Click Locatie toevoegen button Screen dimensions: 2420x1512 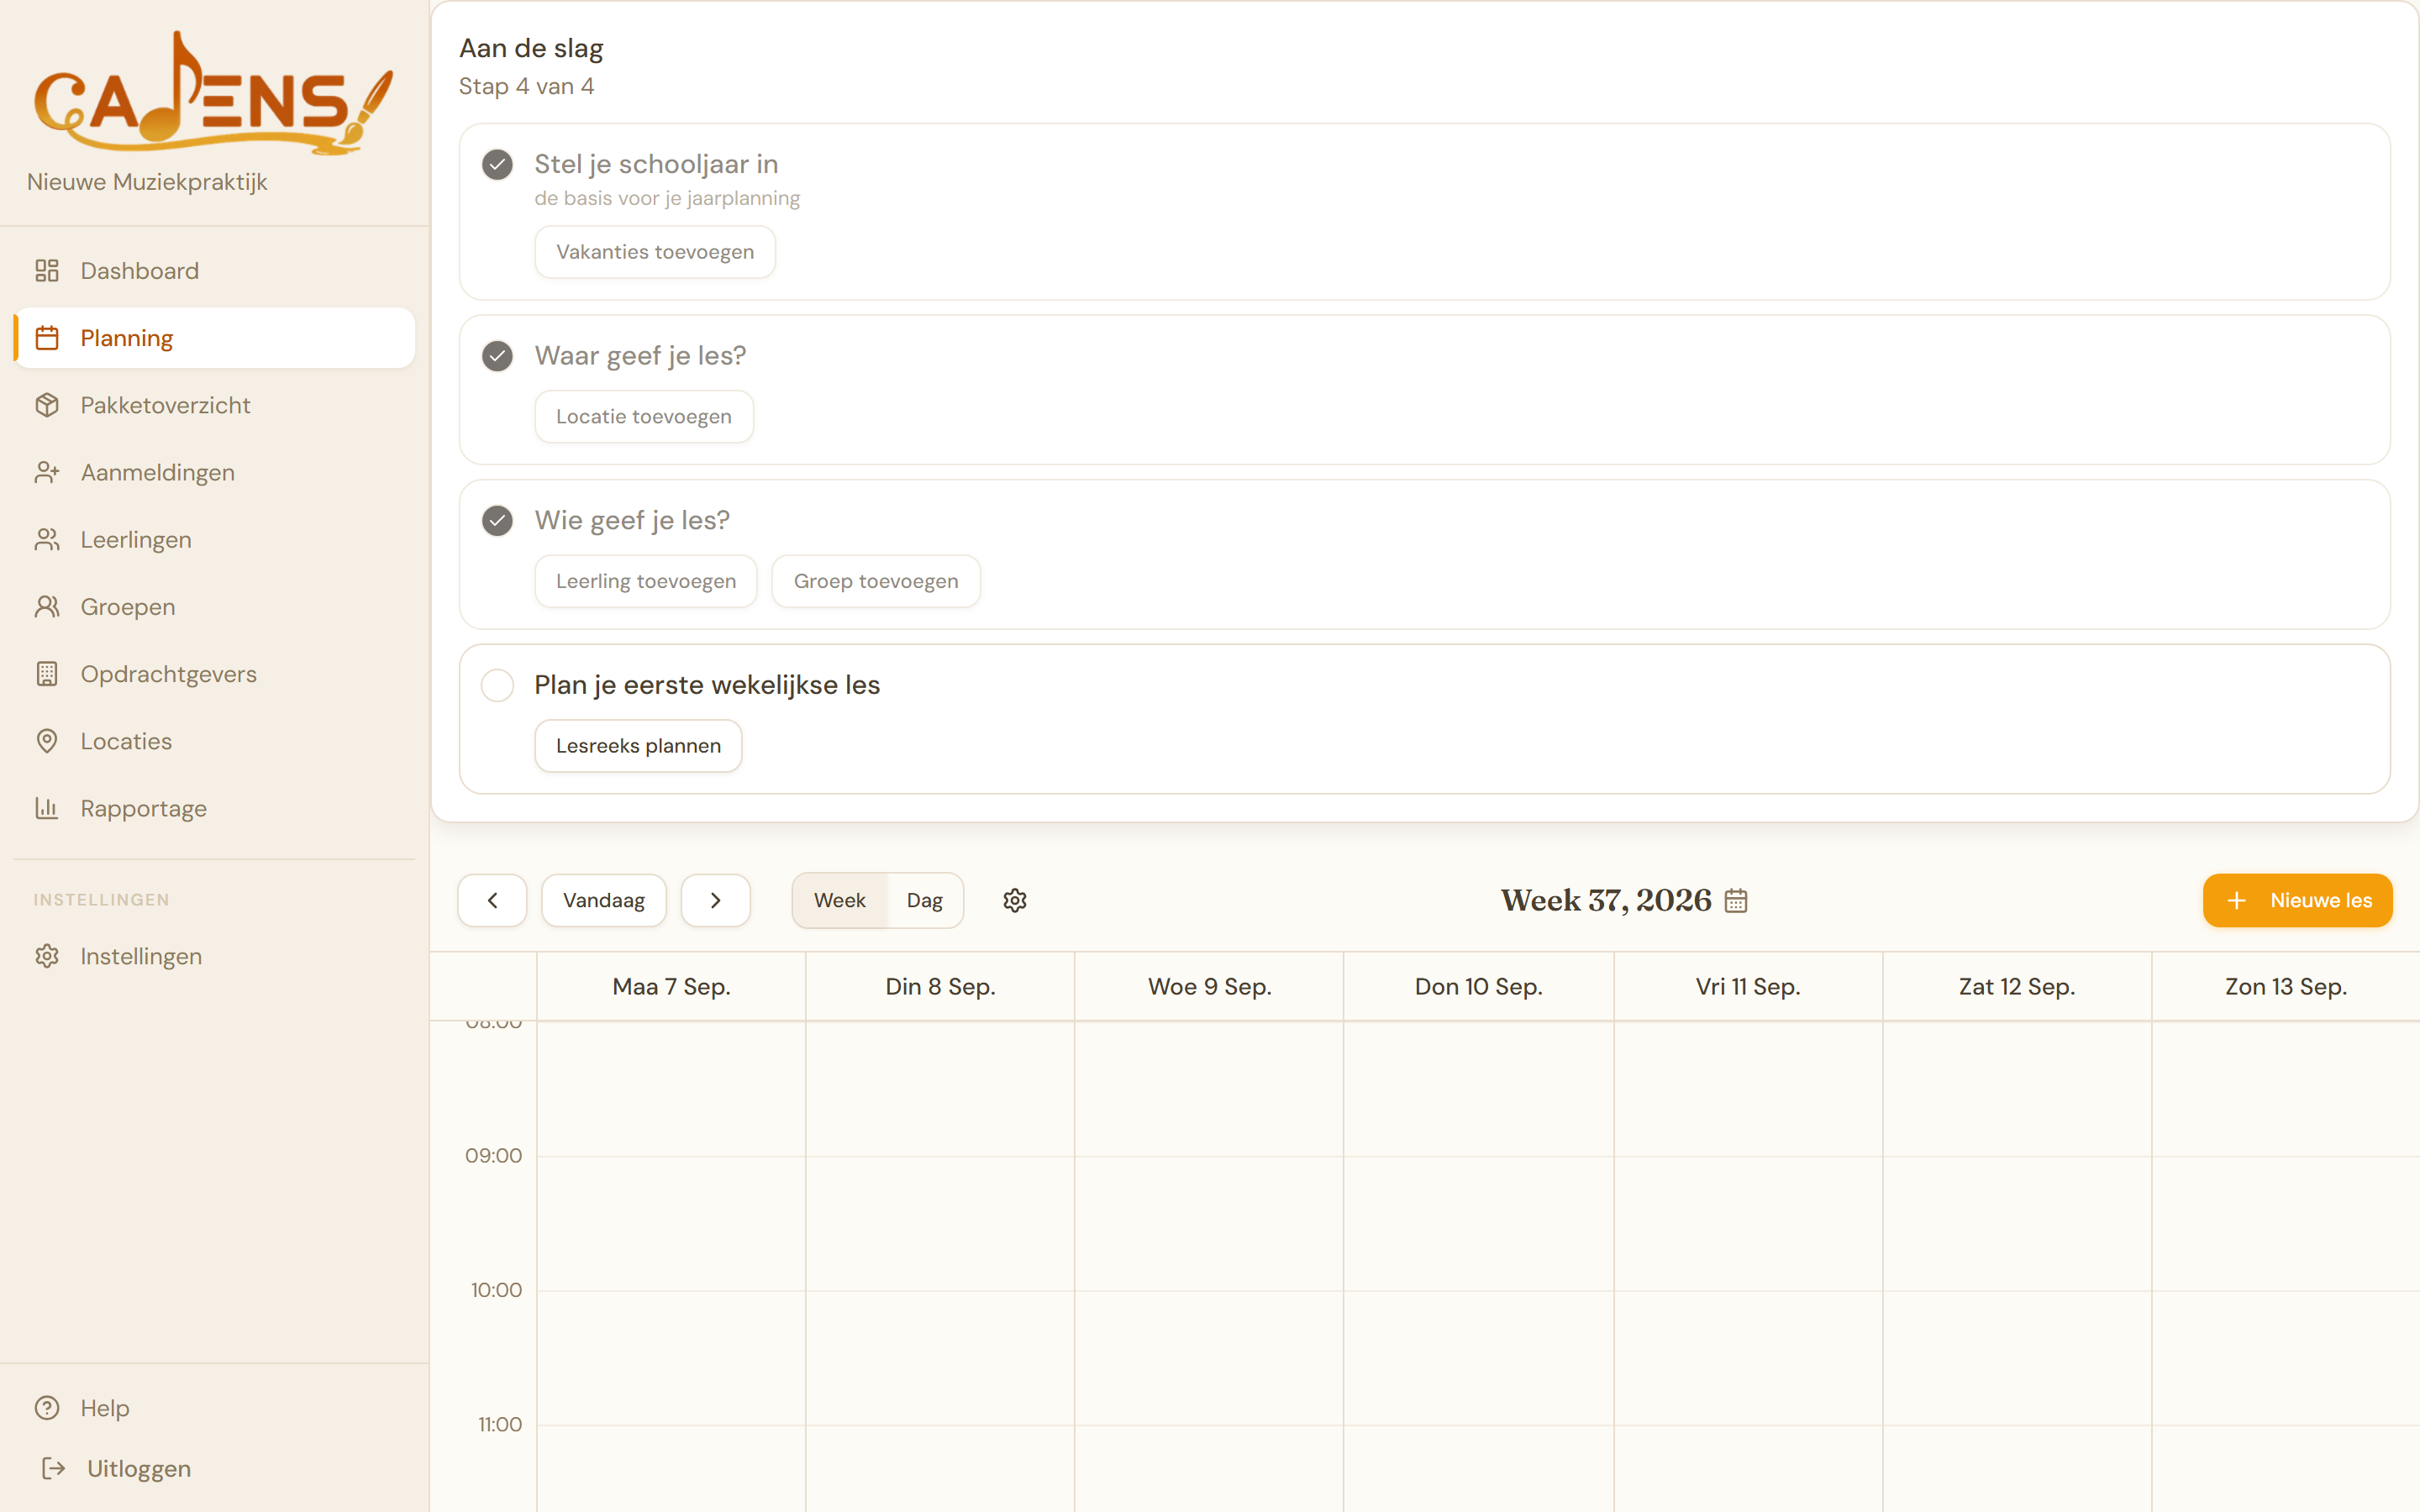pyautogui.click(x=644, y=417)
